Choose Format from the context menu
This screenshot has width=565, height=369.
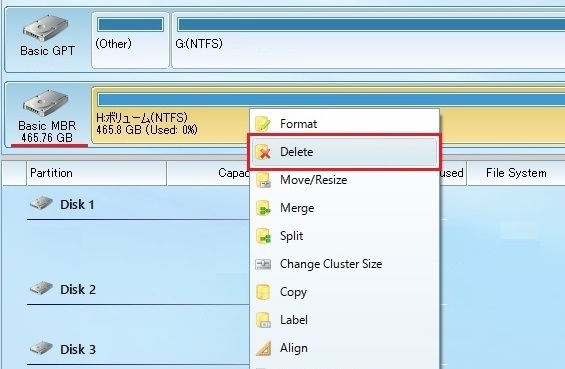[344, 124]
